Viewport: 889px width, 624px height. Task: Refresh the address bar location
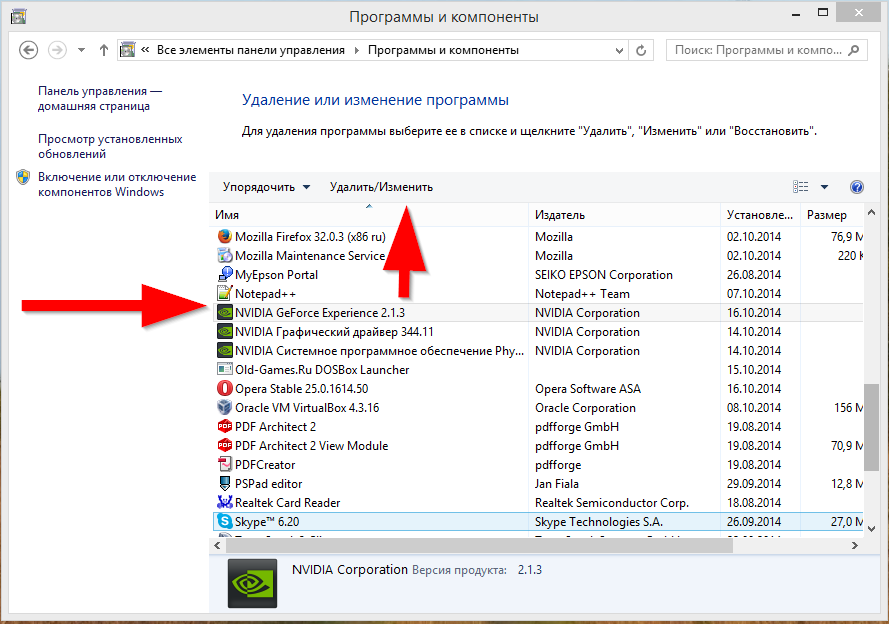pos(641,50)
